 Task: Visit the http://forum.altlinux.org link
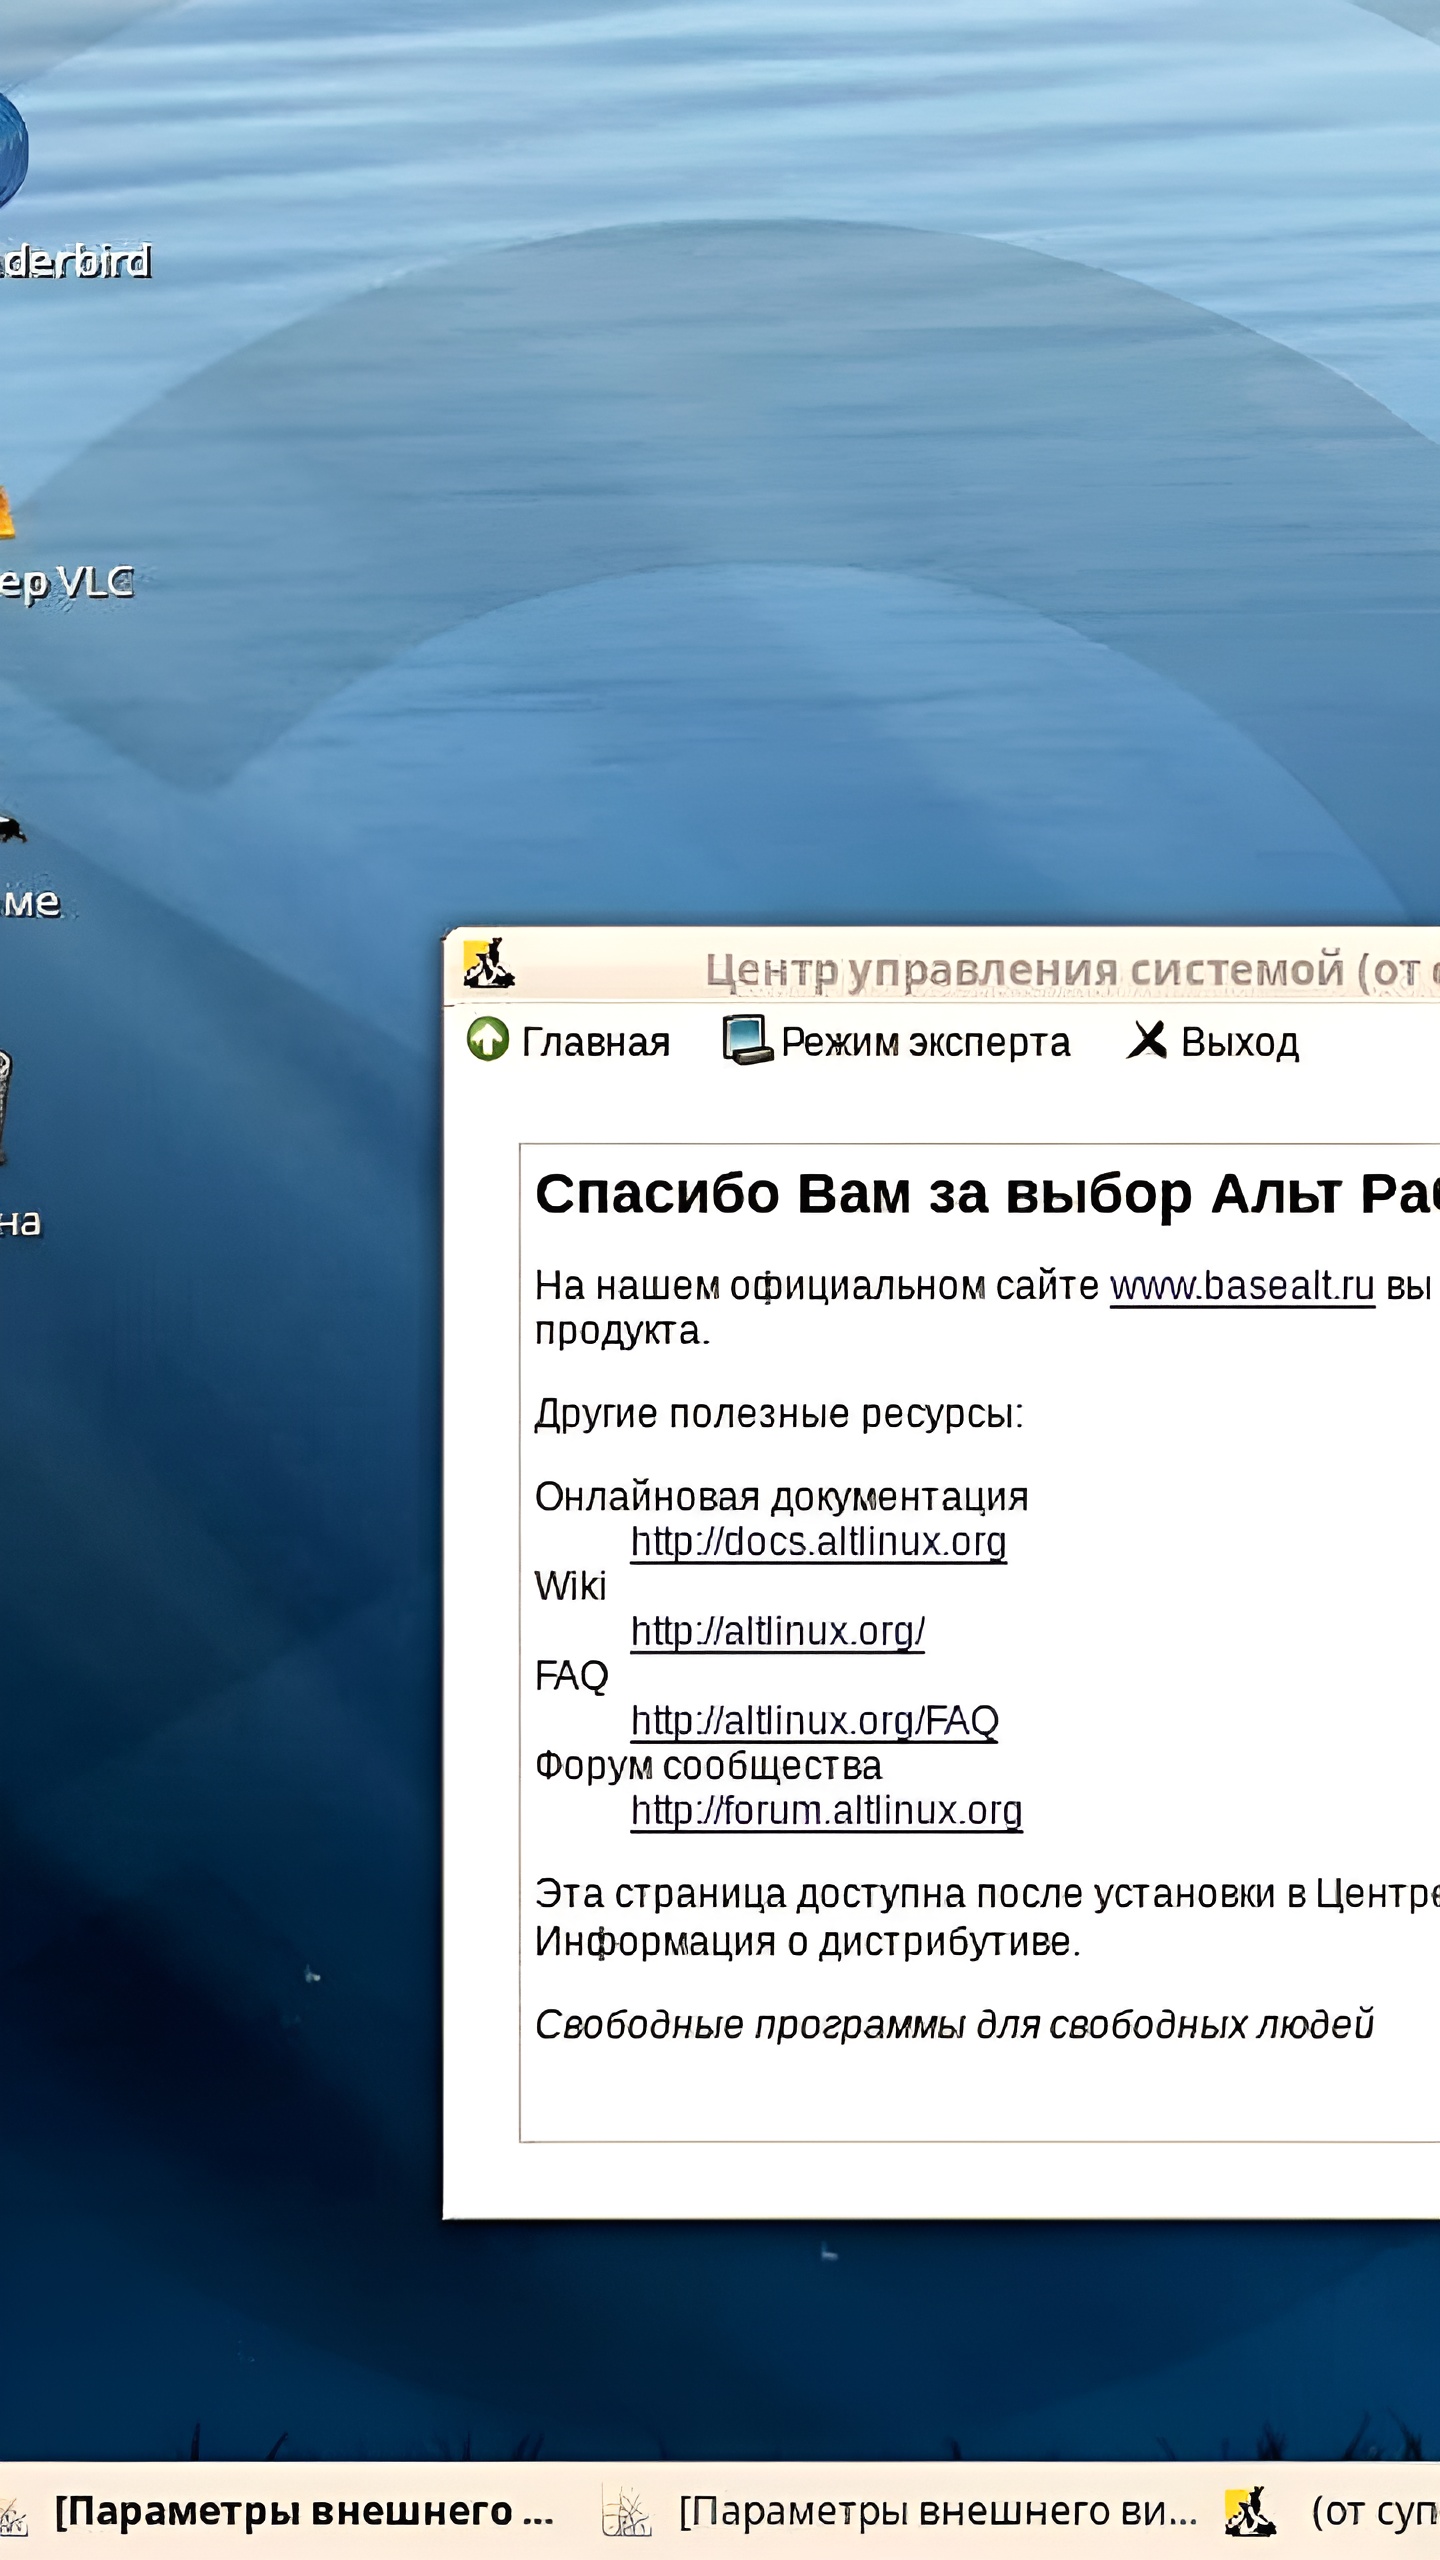pyautogui.click(x=826, y=1811)
